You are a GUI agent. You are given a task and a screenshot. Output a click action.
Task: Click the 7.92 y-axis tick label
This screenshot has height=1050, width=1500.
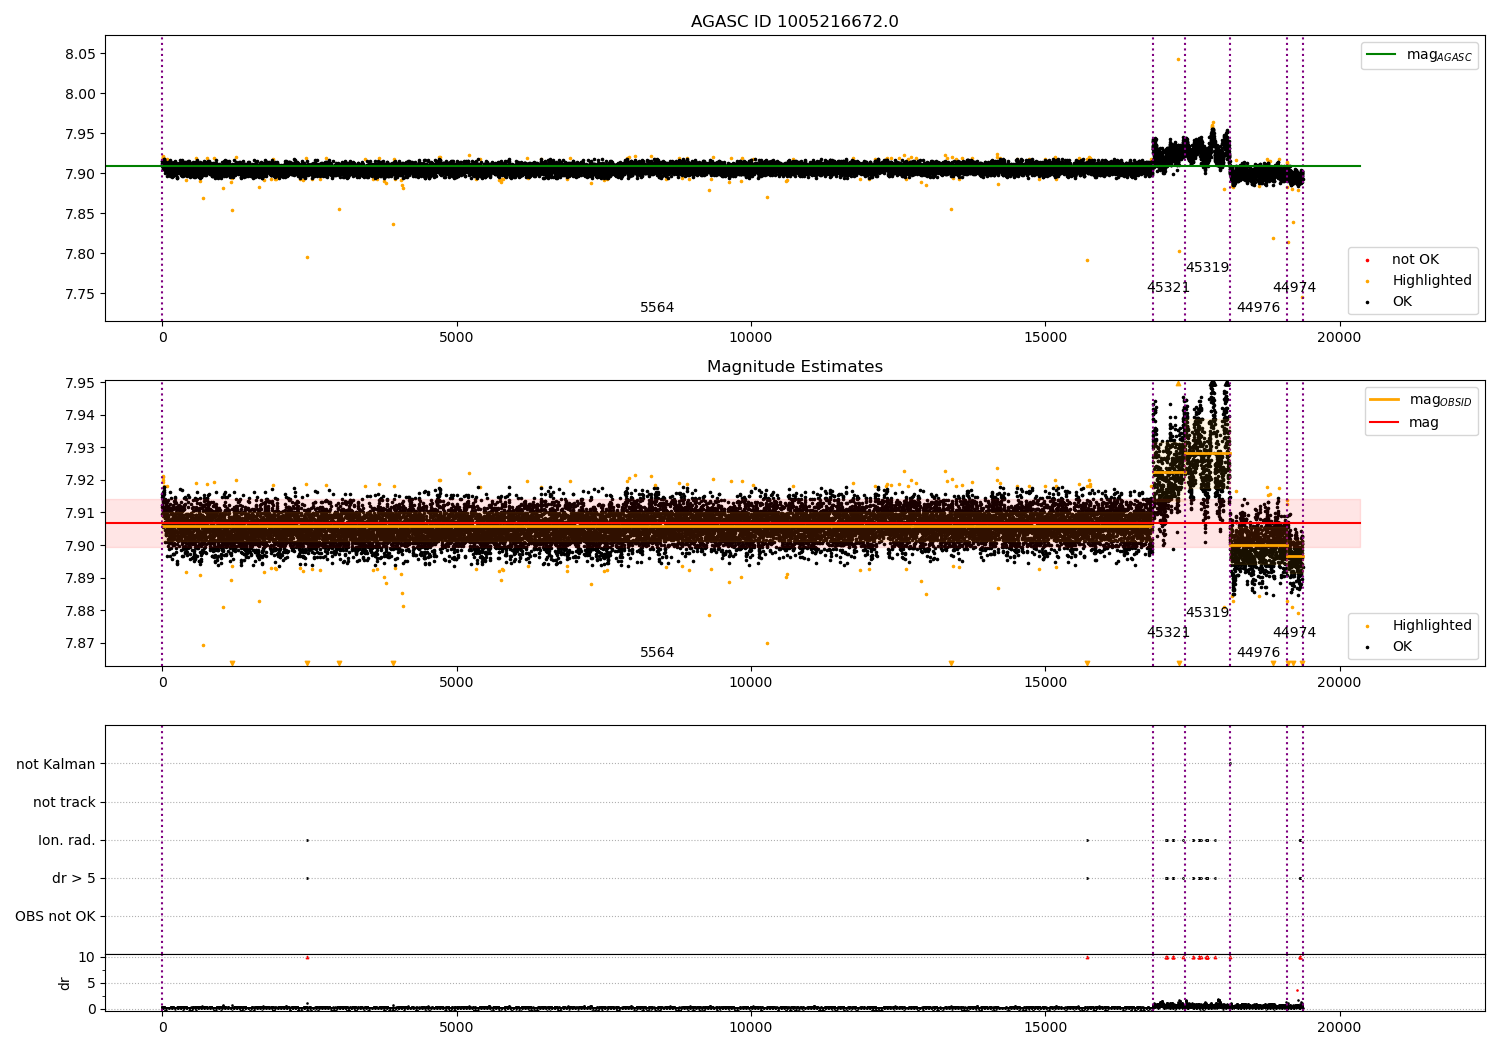[x=81, y=481]
